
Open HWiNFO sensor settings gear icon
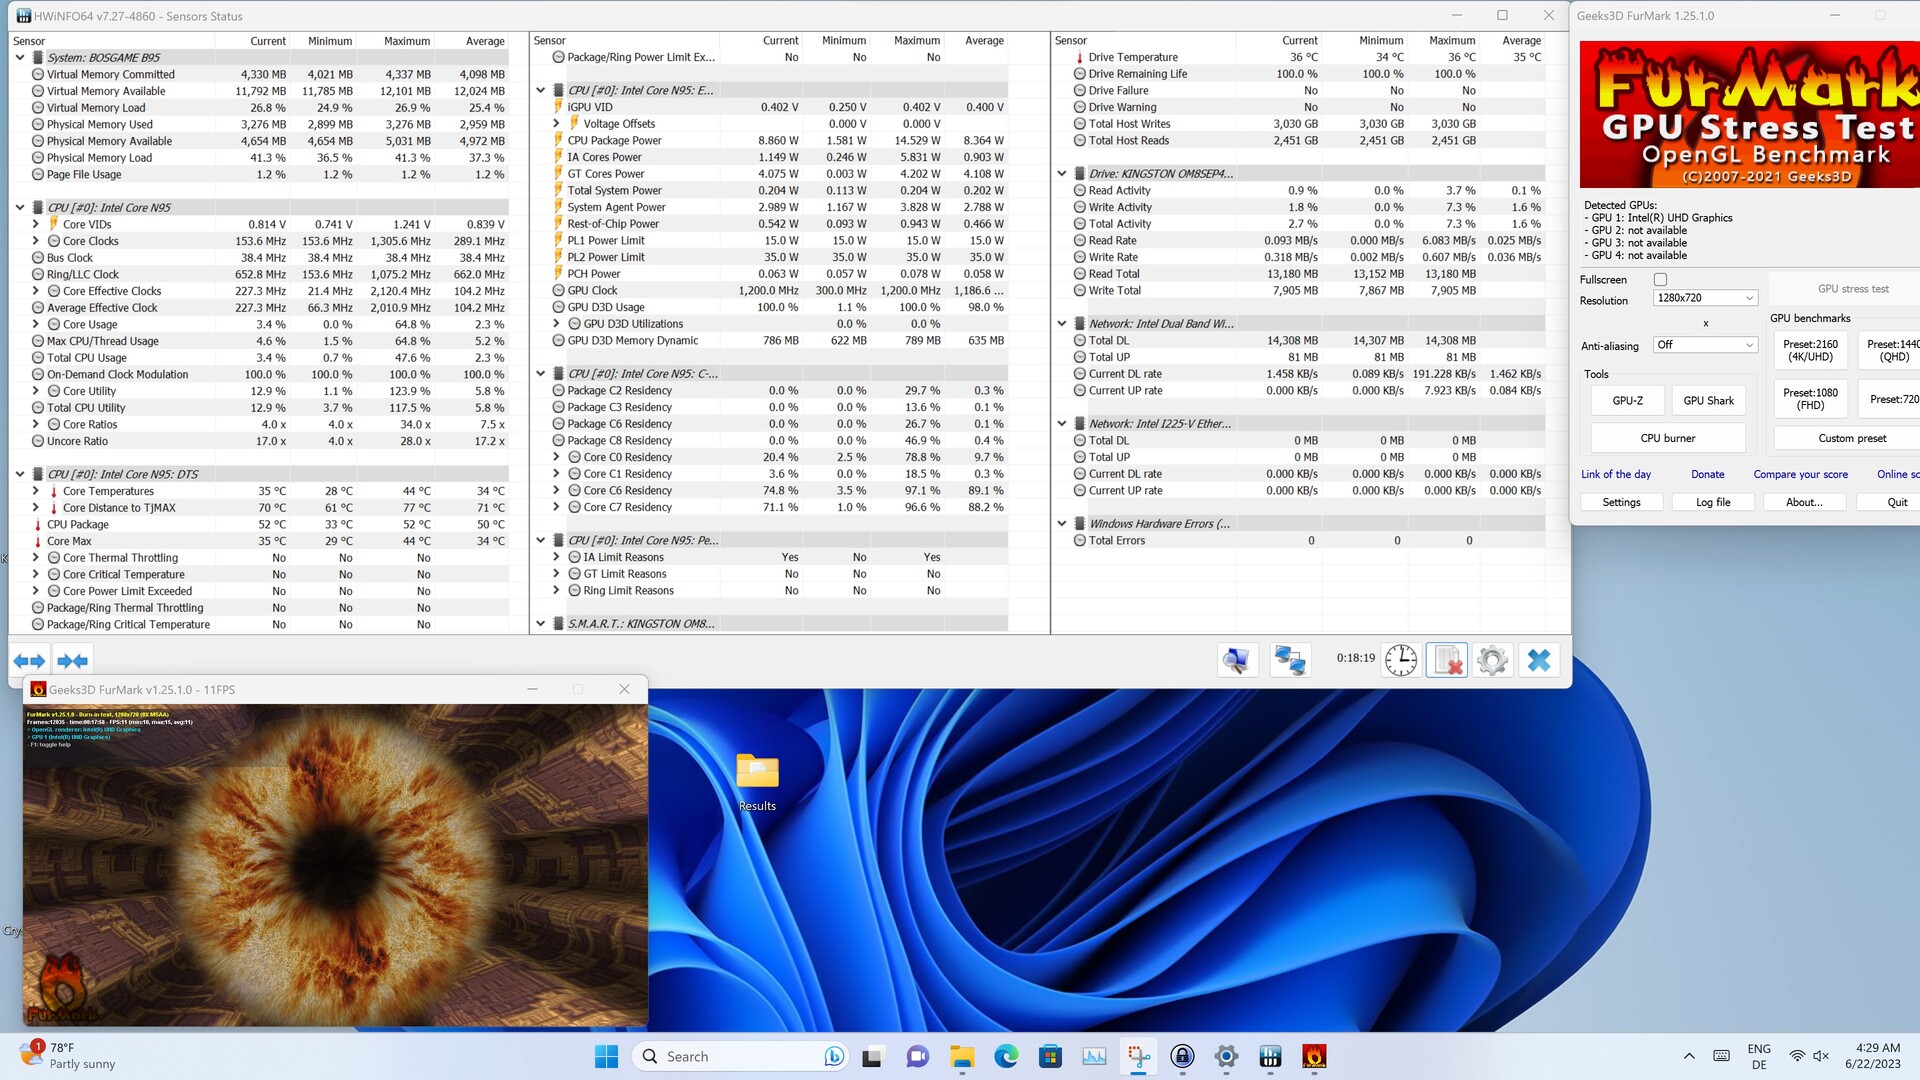click(x=1492, y=660)
